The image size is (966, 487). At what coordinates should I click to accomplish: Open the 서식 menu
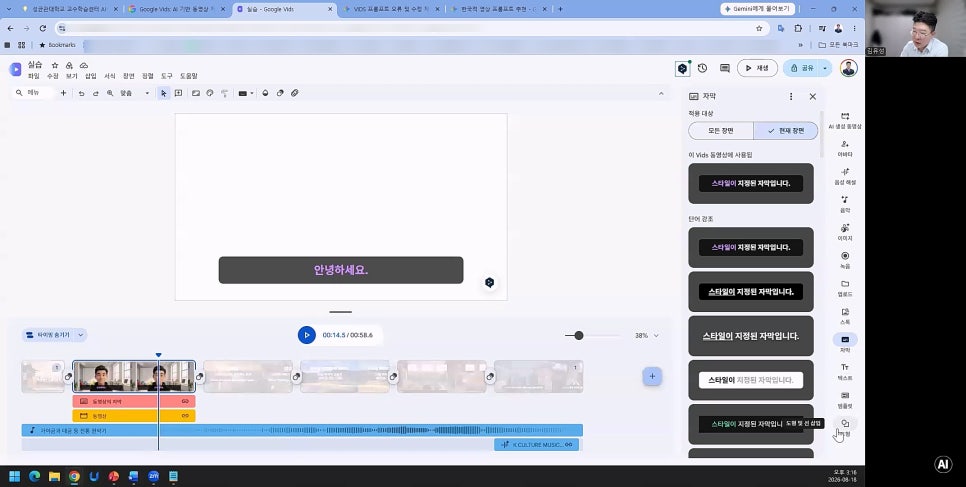click(110, 76)
